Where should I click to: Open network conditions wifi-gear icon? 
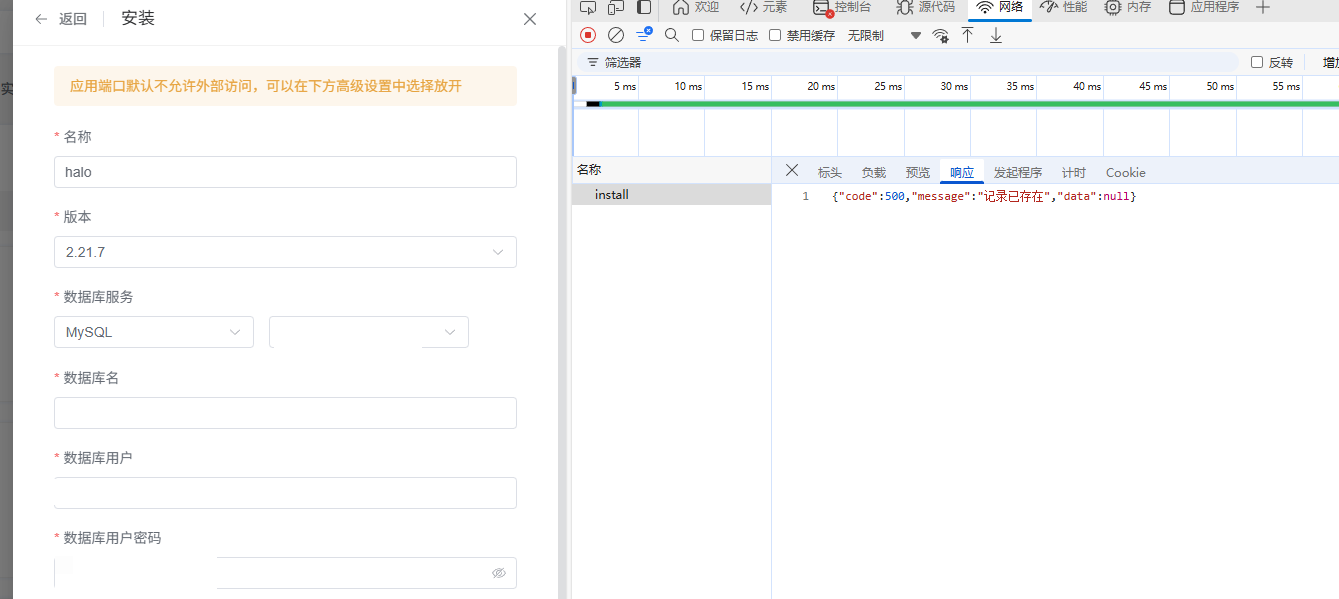click(940, 35)
